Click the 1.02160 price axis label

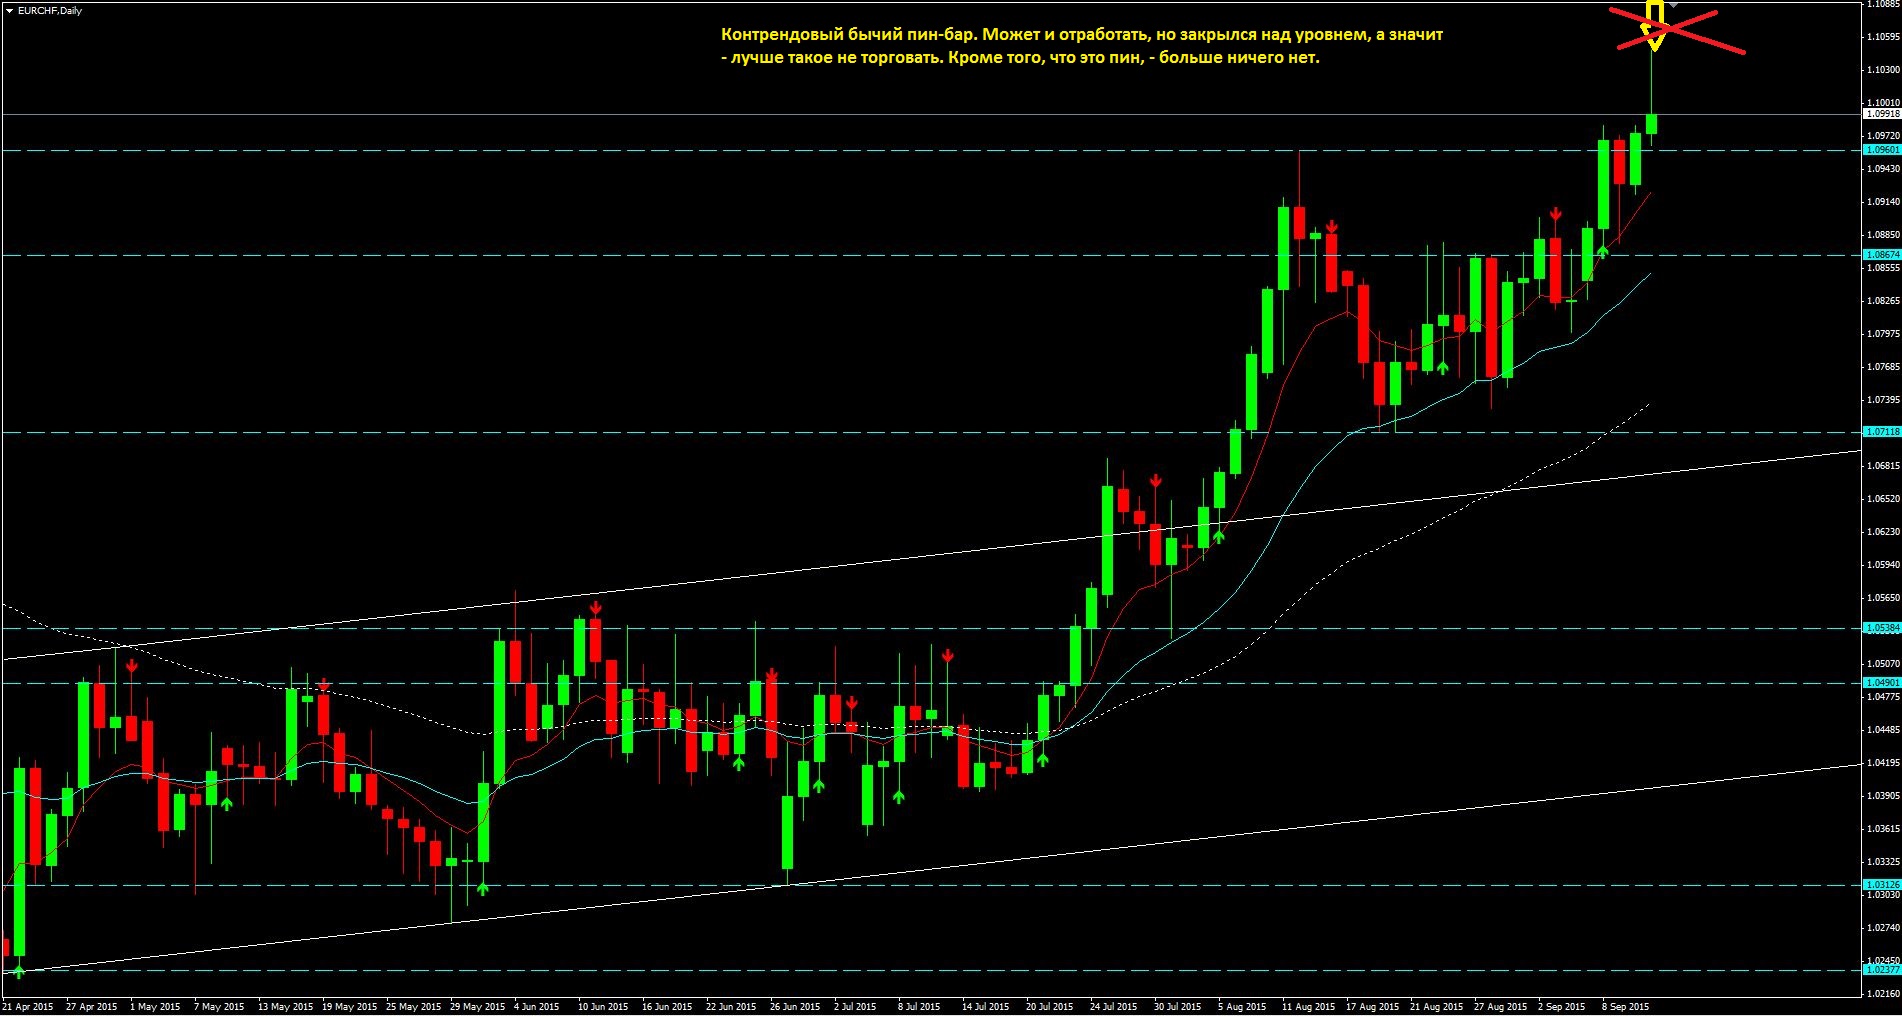[1883, 994]
